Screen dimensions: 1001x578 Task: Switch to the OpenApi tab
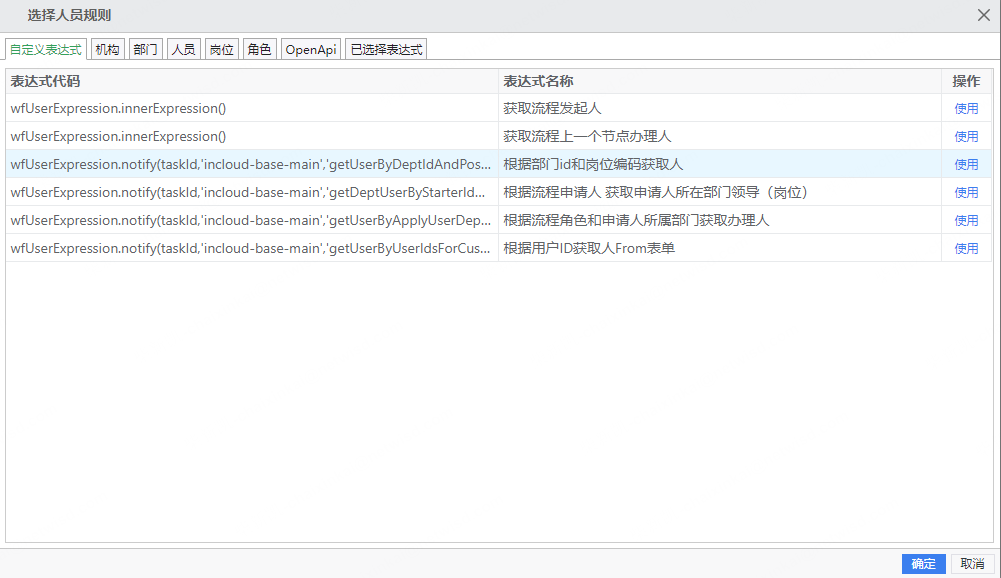pyautogui.click(x=310, y=48)
